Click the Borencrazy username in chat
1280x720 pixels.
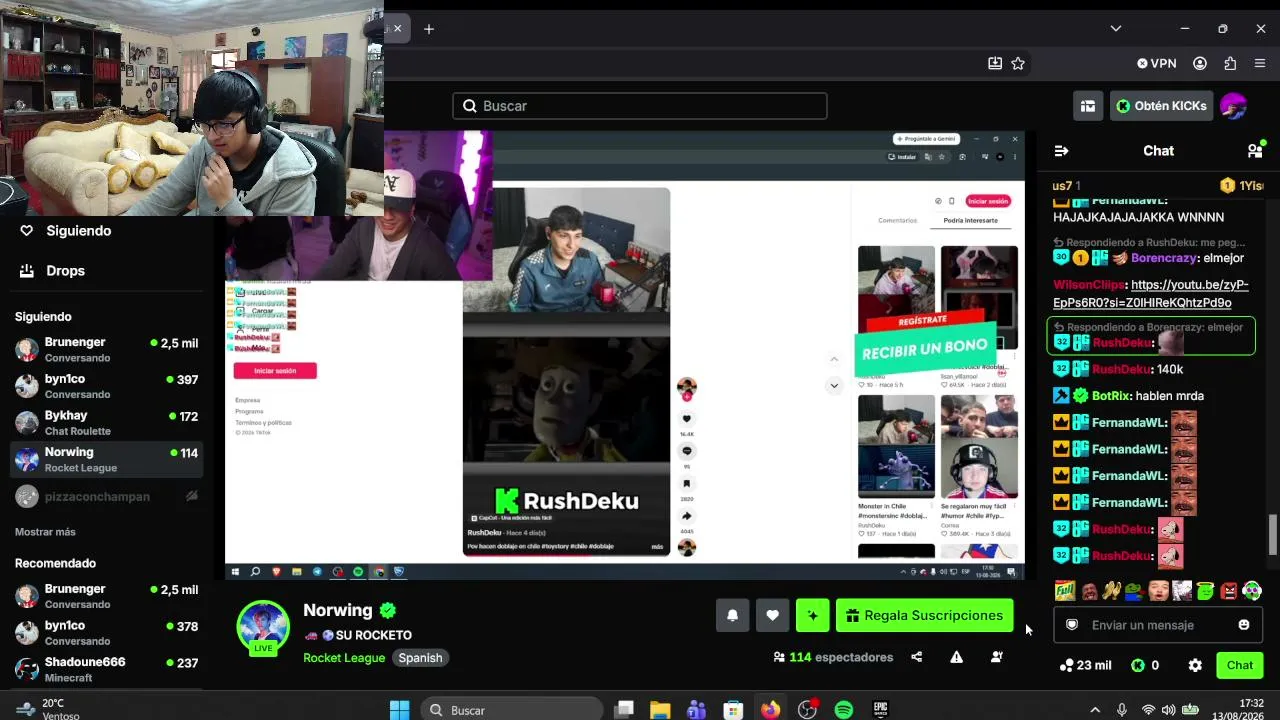click(x=1164, y=258)
